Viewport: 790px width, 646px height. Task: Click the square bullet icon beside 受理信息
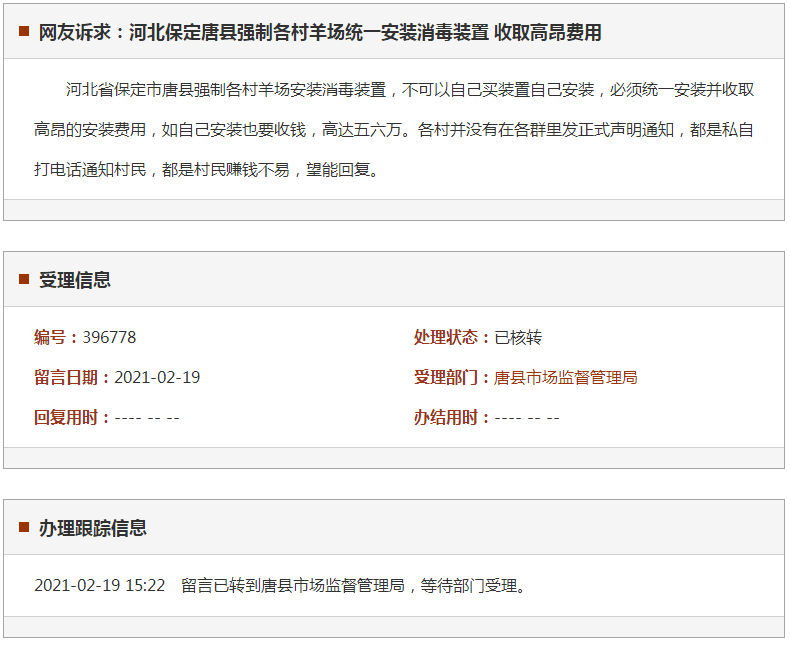(x=24, y=279)
